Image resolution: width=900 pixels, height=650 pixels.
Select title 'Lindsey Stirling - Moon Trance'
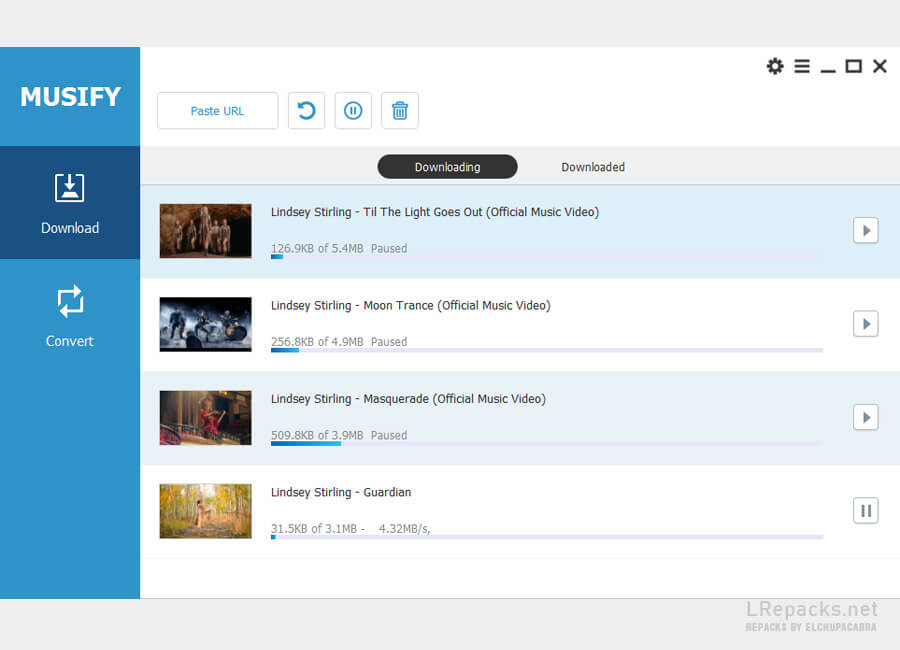coord(410,305)
